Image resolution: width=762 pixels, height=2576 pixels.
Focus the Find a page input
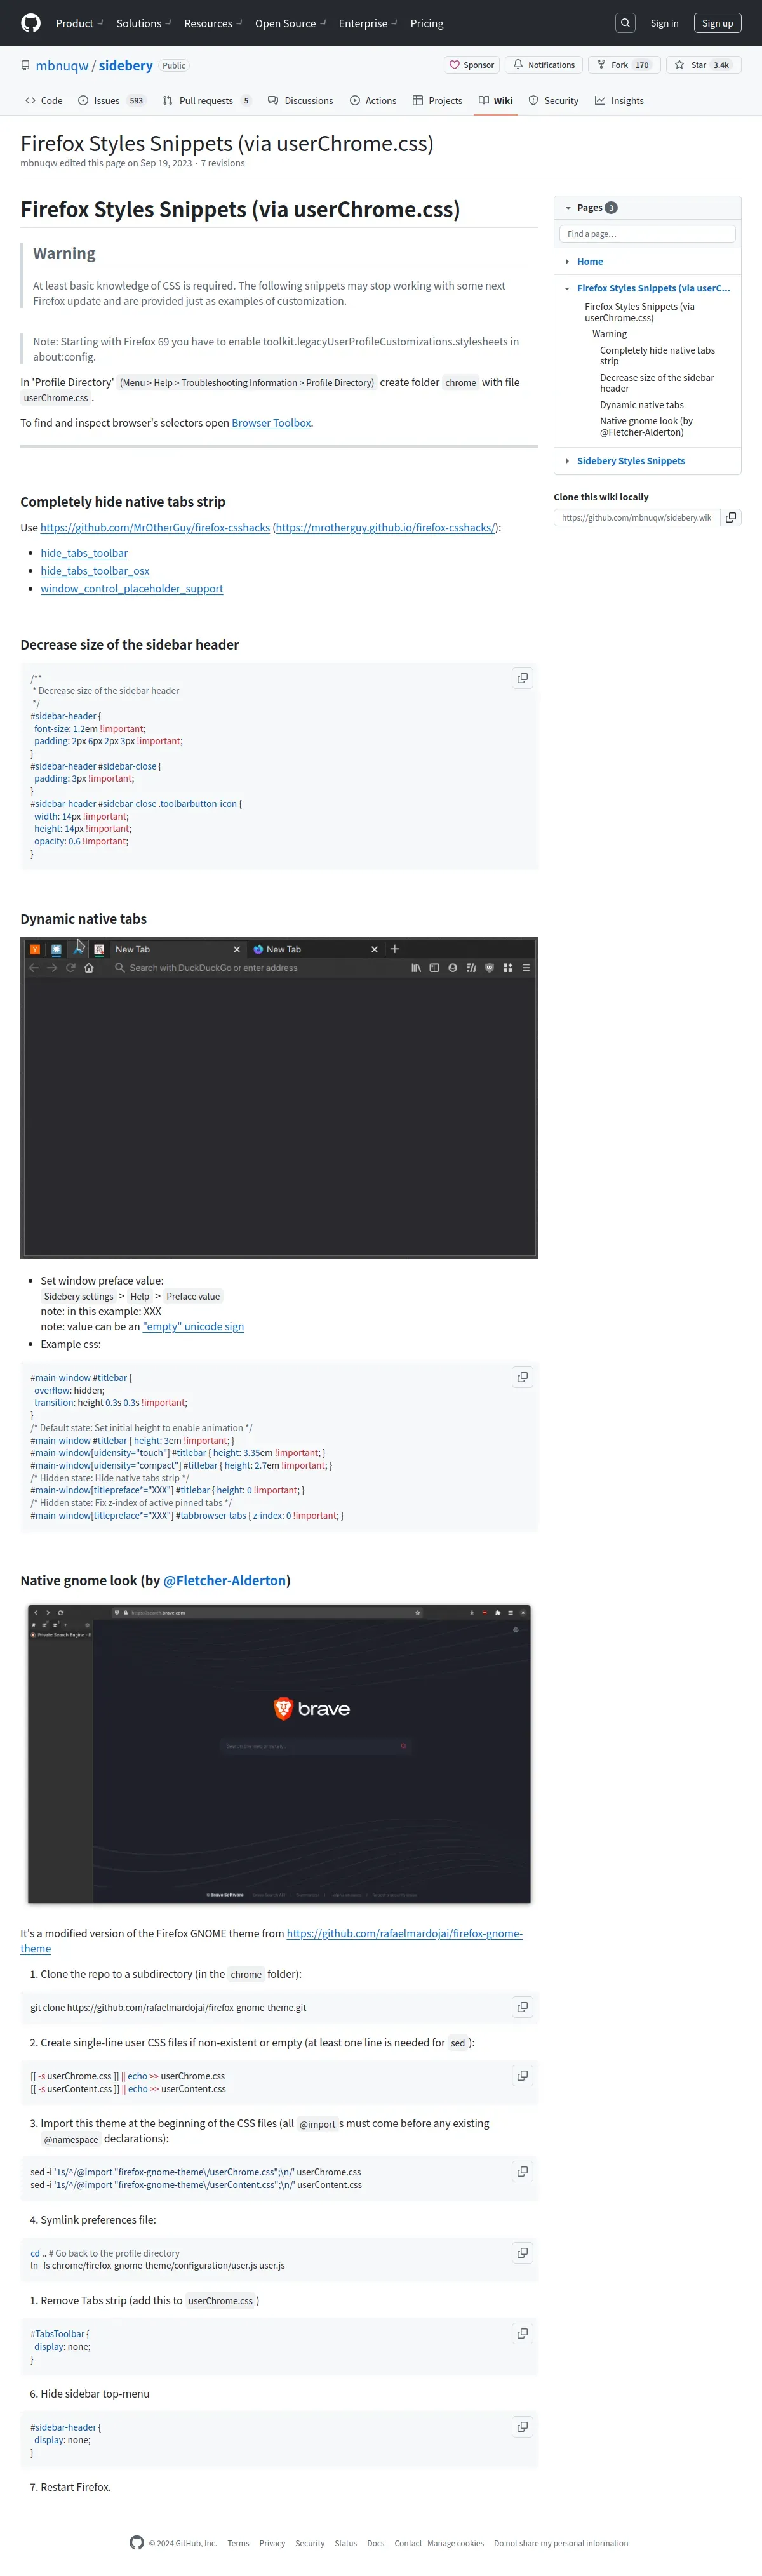[647, 234]
